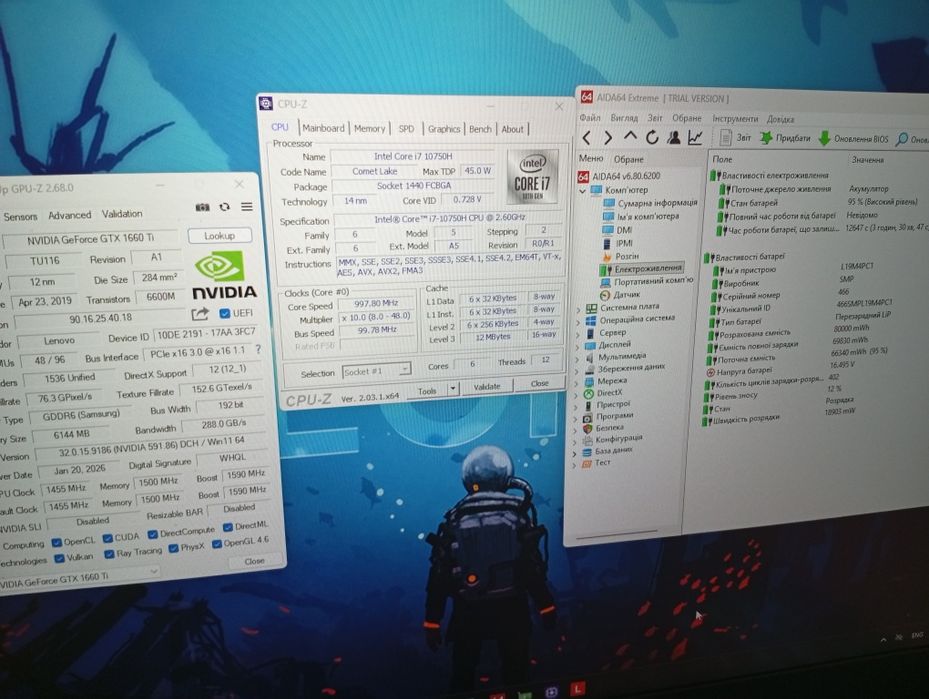Toggle the PhysX checkbox

coord(173,548)
